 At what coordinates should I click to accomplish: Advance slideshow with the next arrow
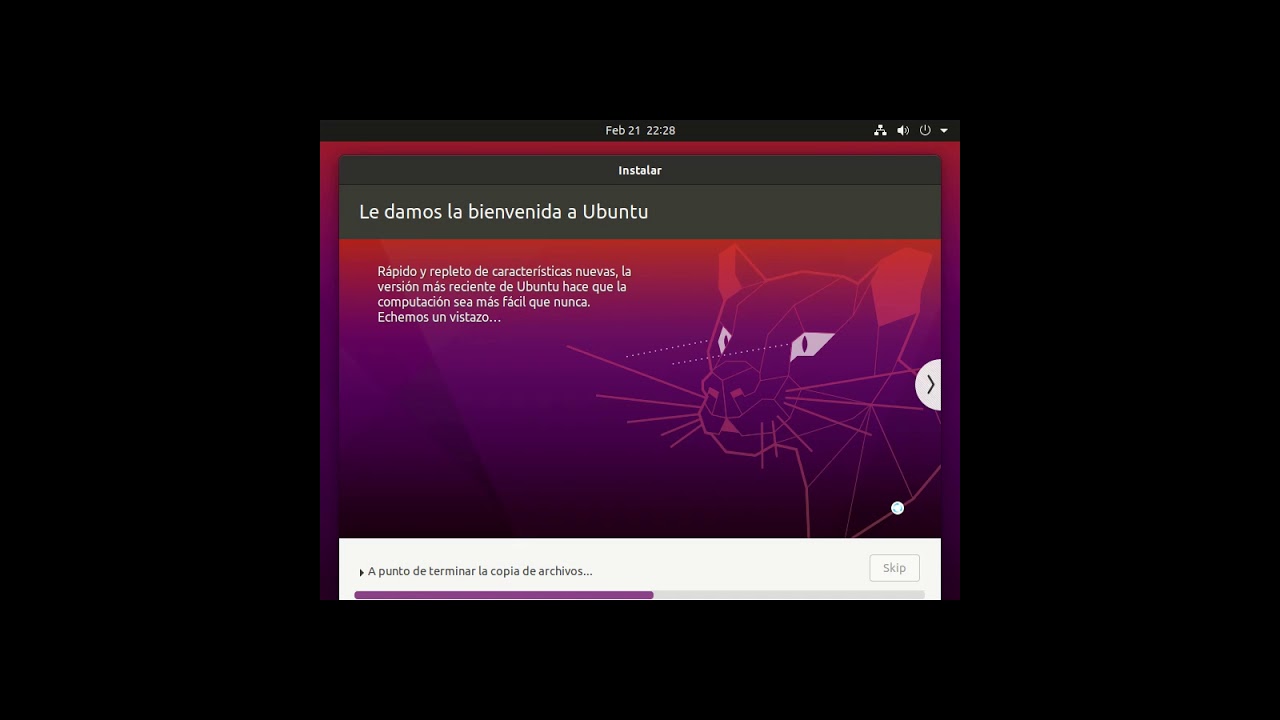929,384
